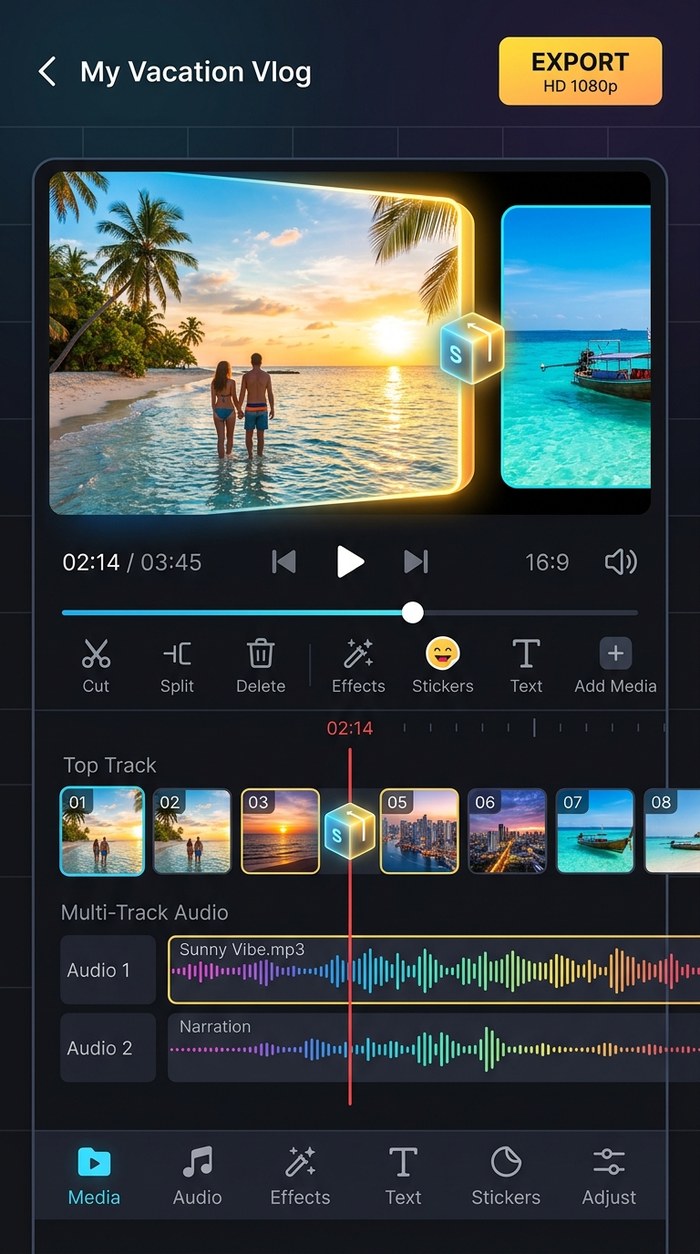Select clip 05 city skyline thumbnail
Screen dimensions: 700x1254
pos(419,831)
